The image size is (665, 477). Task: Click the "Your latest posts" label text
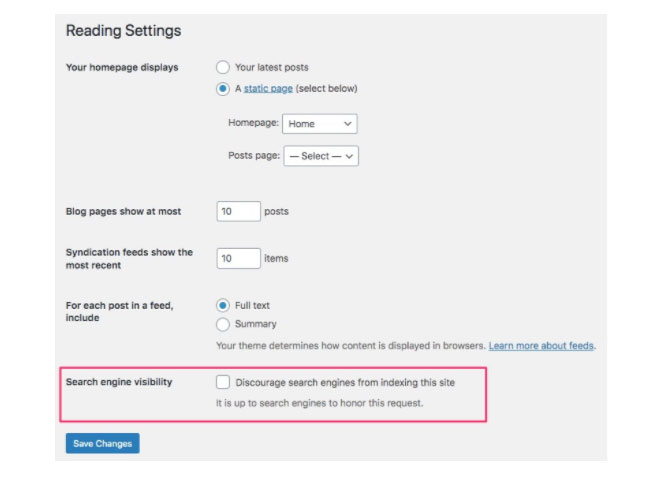pyautogui.click(x=271, y=67)
